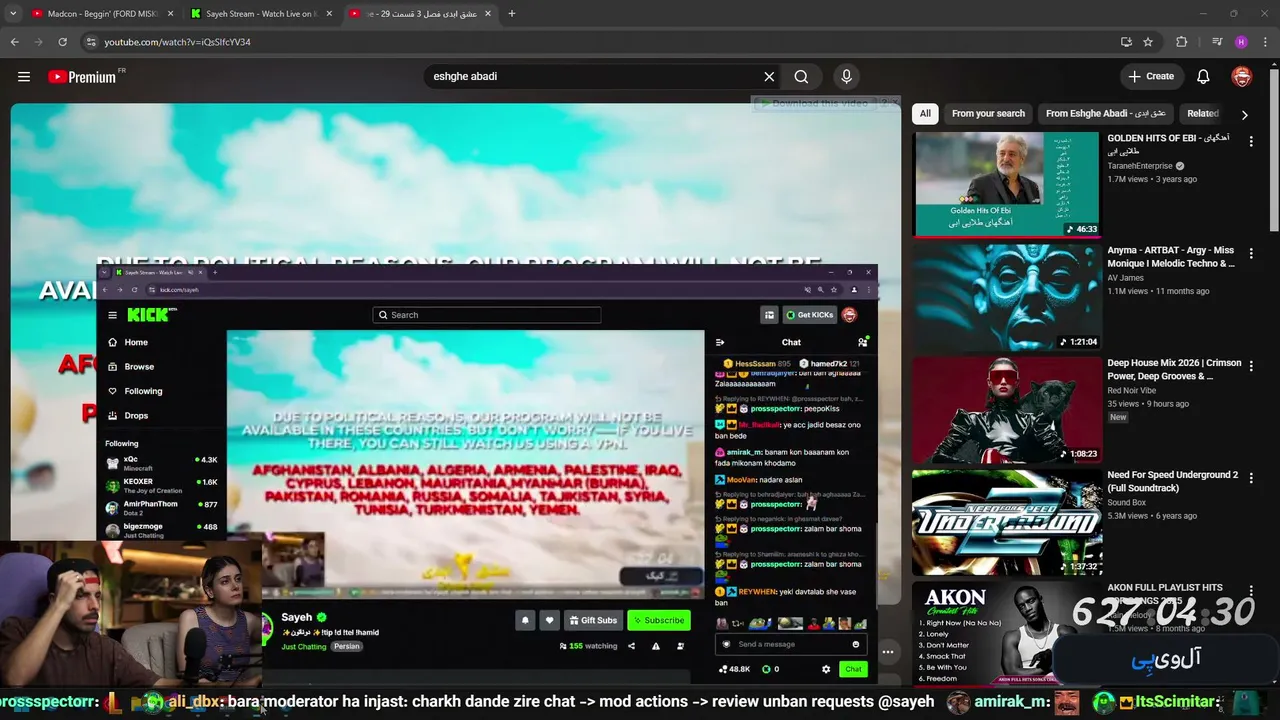Open the YouTube guide hamburger menu
This screenshot has width=1280, height=720.
tap(24, 76)
